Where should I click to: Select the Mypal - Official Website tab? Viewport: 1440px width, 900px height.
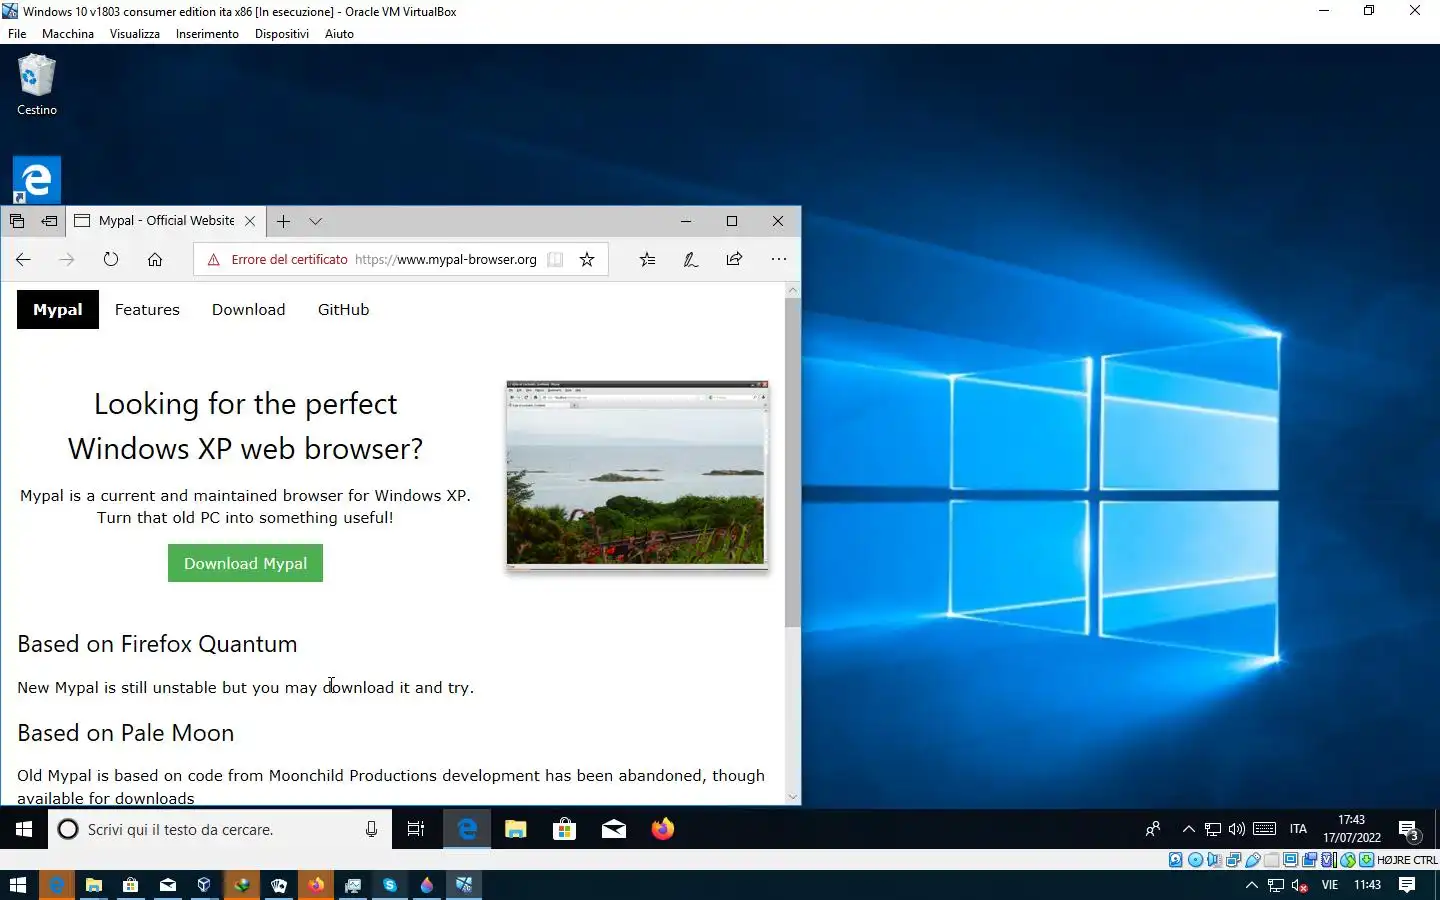166,221
